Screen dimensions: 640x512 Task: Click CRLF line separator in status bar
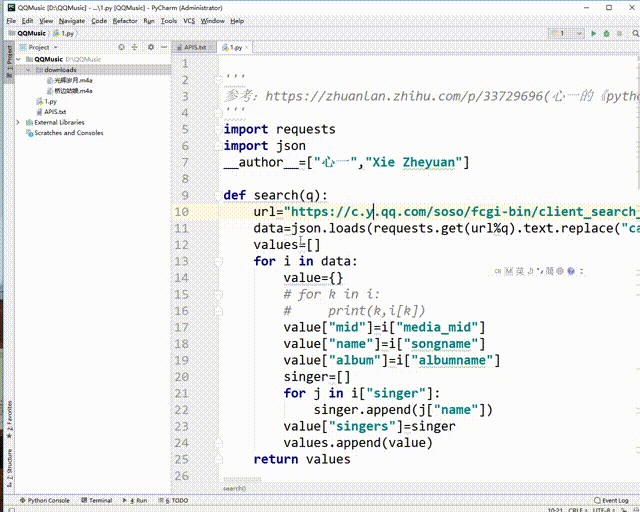click(x=577, y=510)
